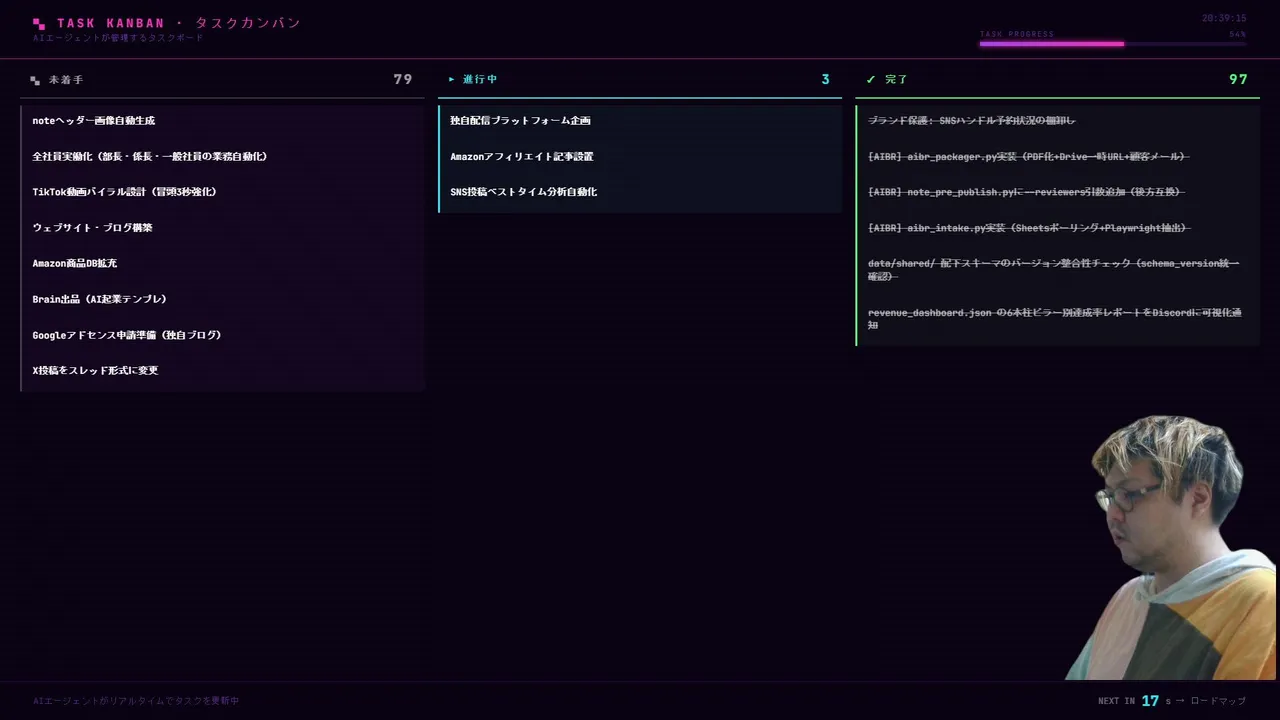Screen dimensions: 1280x720
Task: Click the AIエージェントが管理する subtitle
Action: coord(118,38)
